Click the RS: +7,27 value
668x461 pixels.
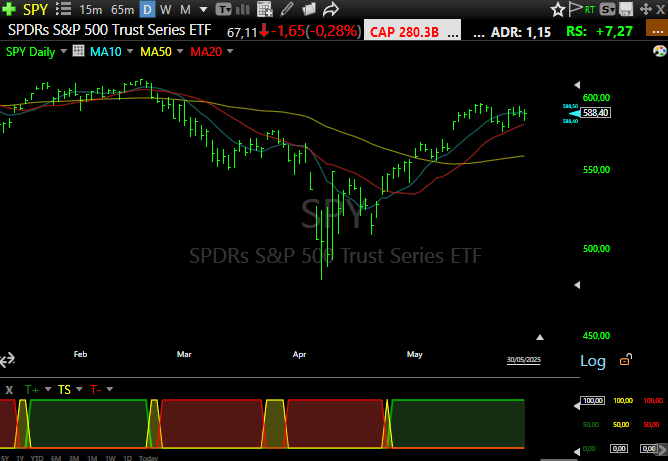tap(599, 31)
